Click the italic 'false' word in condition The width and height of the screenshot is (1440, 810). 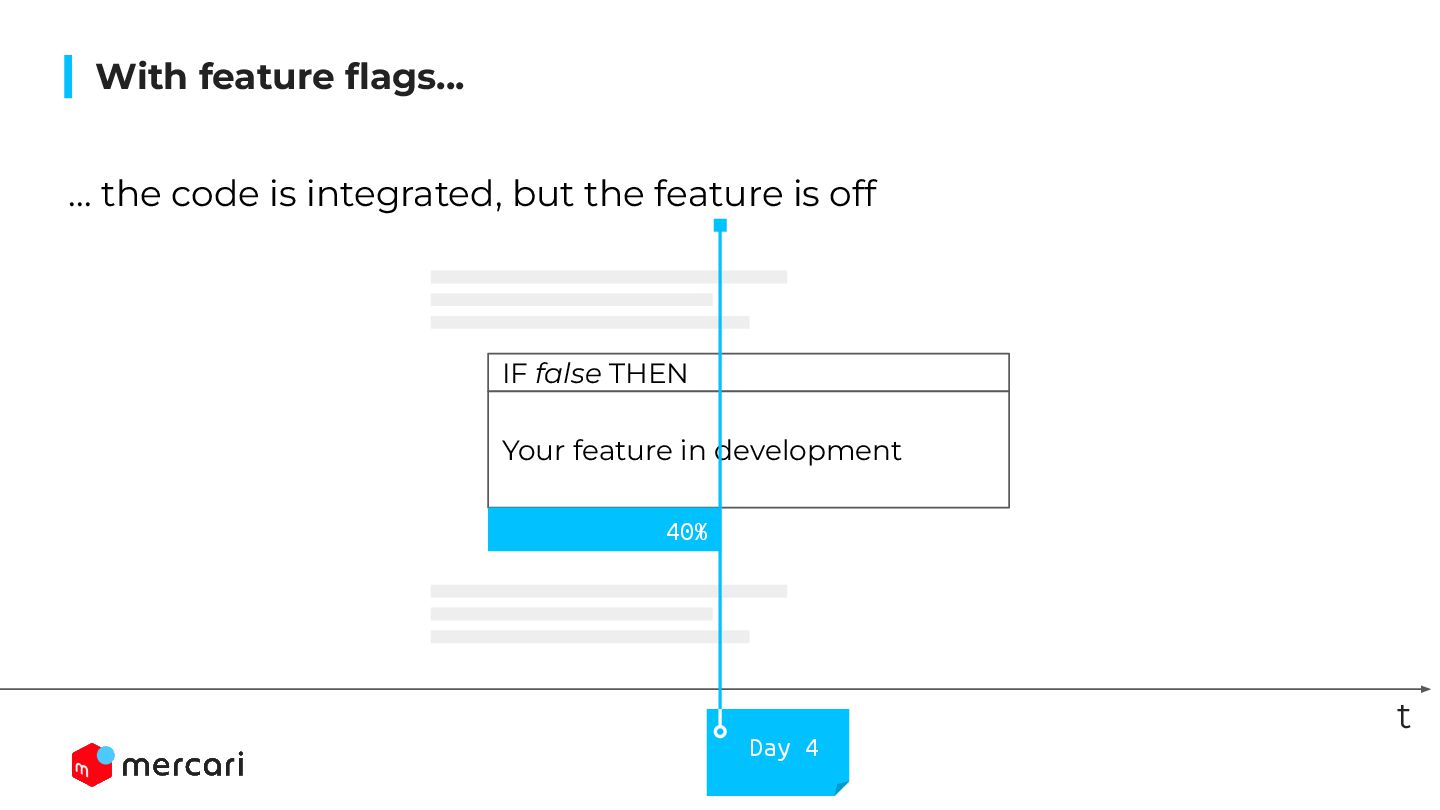pyautogui.click(x=568, y=373)
